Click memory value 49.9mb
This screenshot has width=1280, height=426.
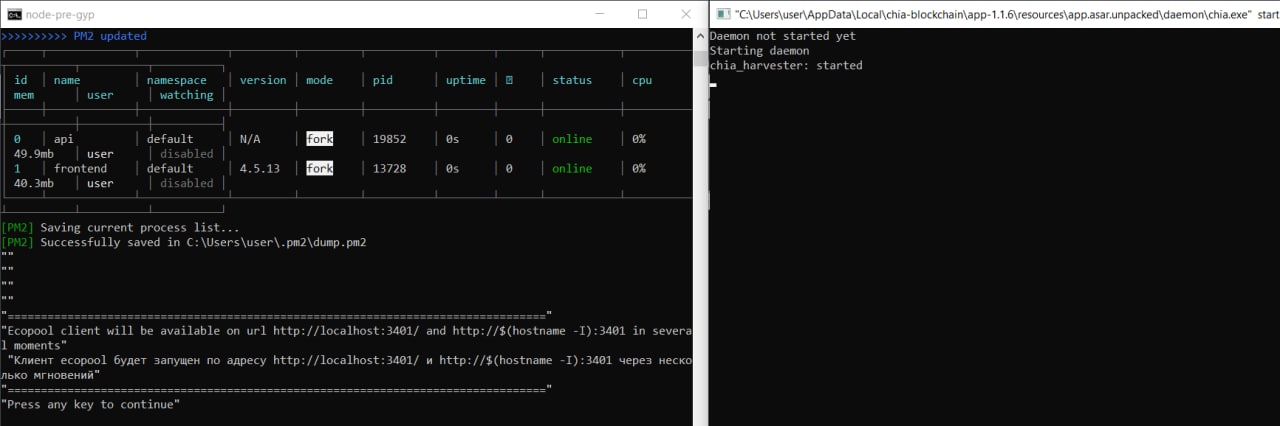point(34,154)
